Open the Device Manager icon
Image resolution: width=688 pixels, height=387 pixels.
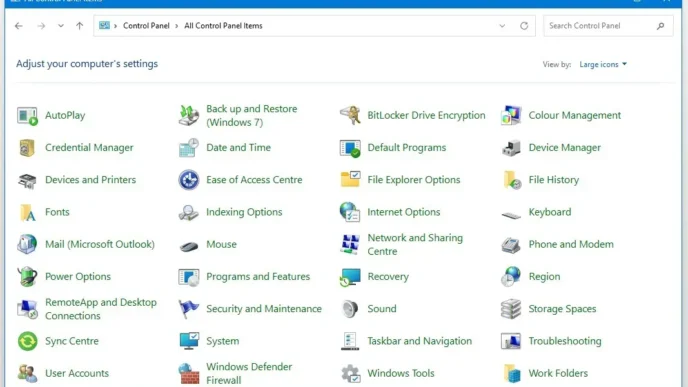pos(511,148)
